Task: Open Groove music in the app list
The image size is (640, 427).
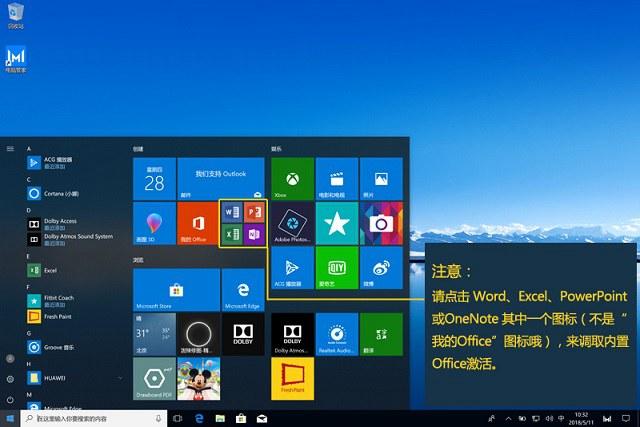Action: pos(73,347)
